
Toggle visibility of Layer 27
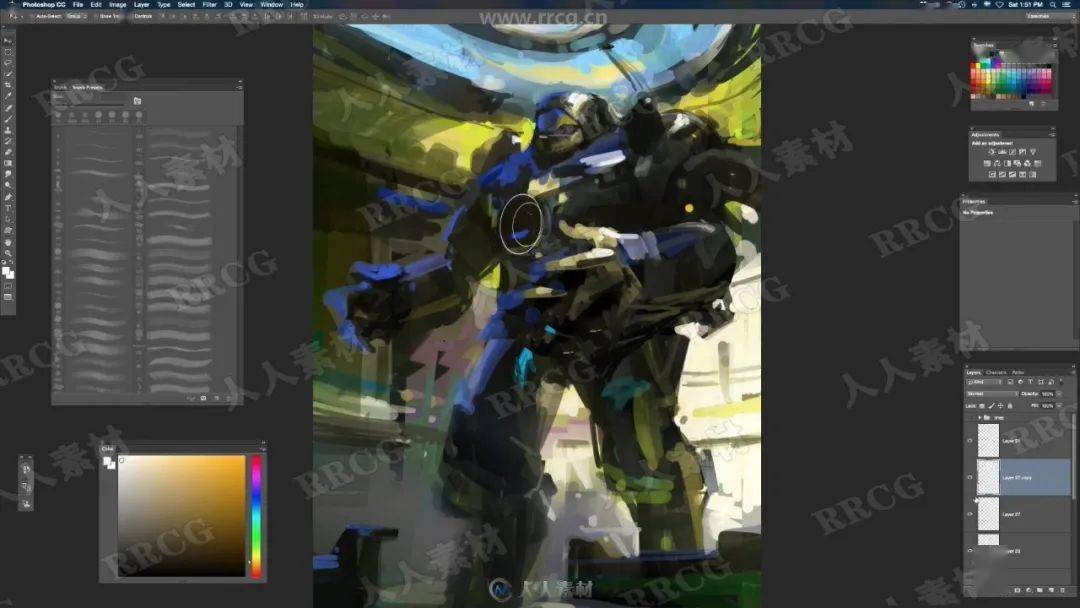click(970, 514)
